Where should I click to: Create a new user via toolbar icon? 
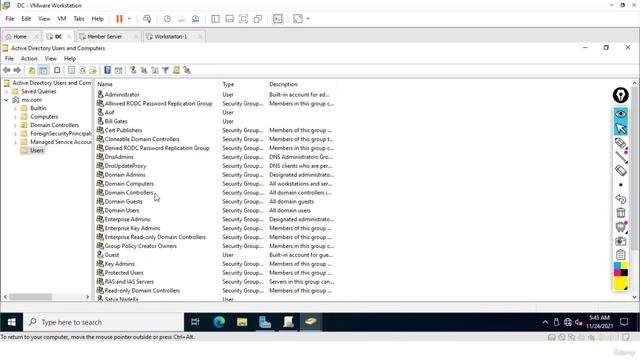coord(133,70)
